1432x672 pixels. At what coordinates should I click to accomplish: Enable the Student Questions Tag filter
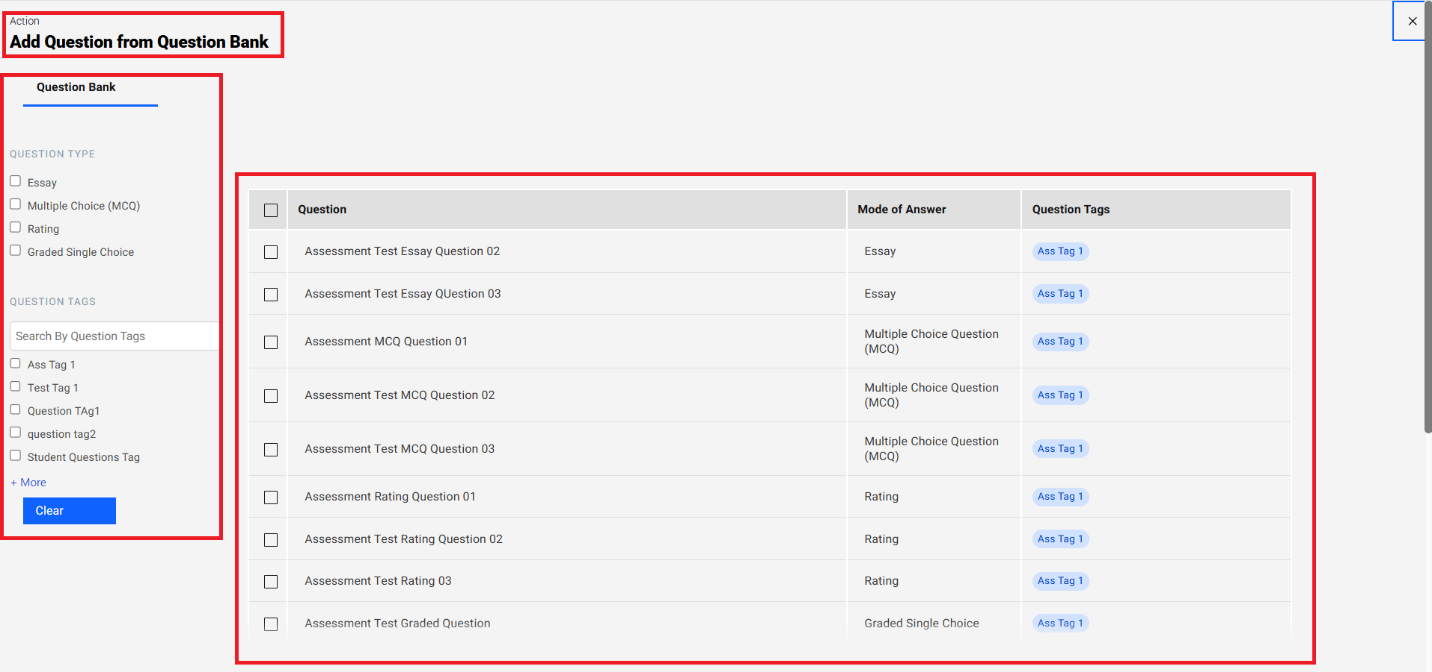coord(15,455)
